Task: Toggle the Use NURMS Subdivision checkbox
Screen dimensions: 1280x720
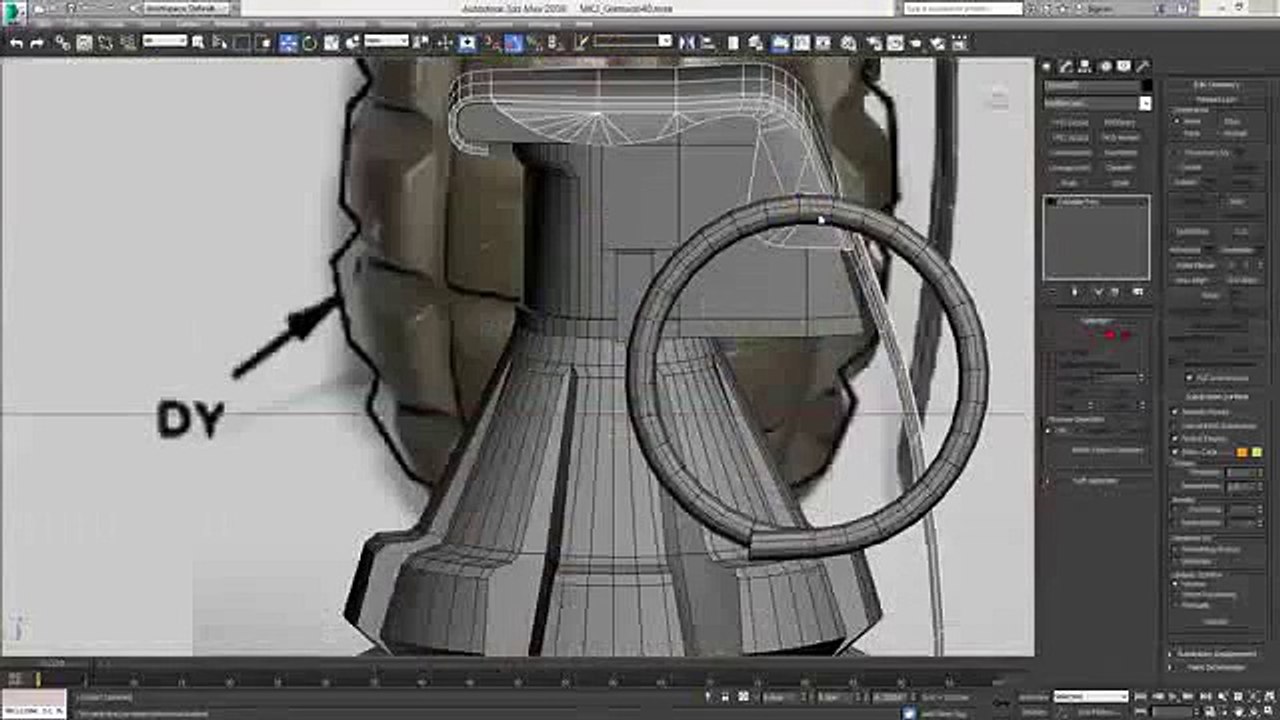Action: point(1176,426)
